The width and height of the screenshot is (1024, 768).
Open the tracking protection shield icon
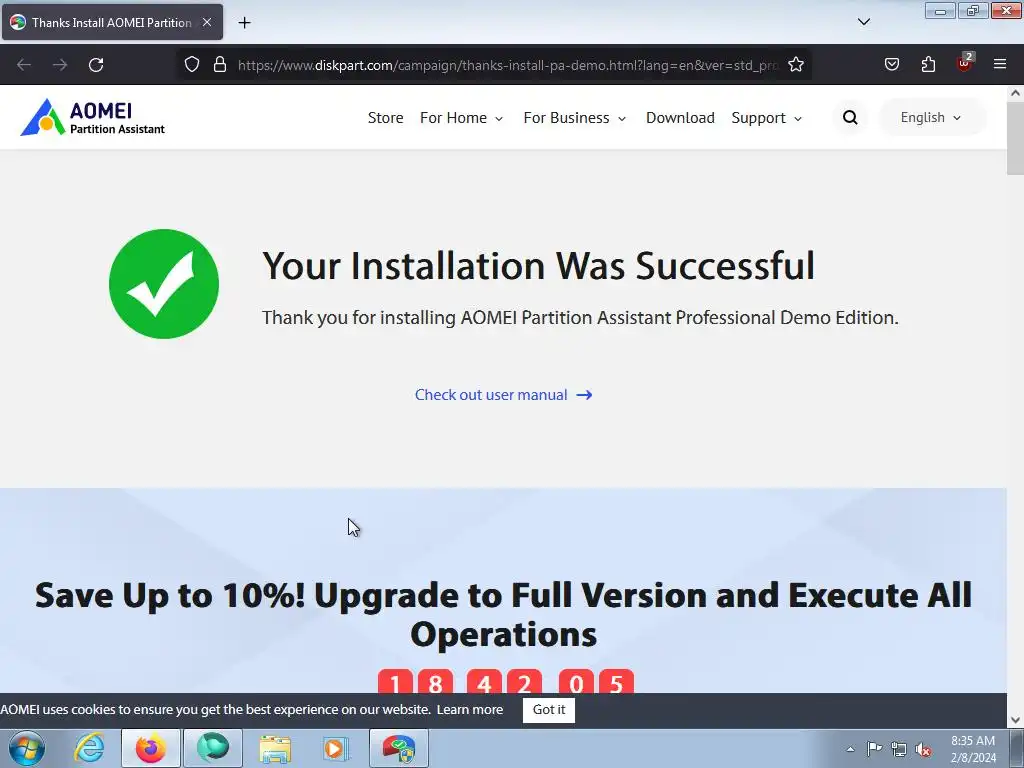[x=191, y=65]
